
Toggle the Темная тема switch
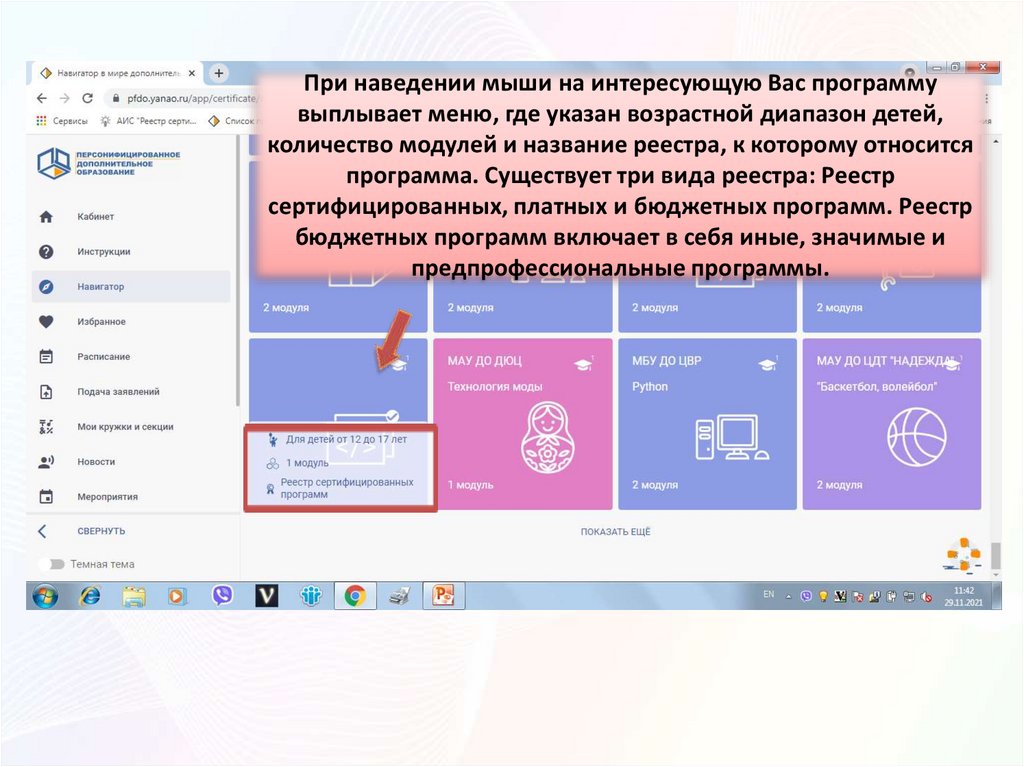[52, 564]
